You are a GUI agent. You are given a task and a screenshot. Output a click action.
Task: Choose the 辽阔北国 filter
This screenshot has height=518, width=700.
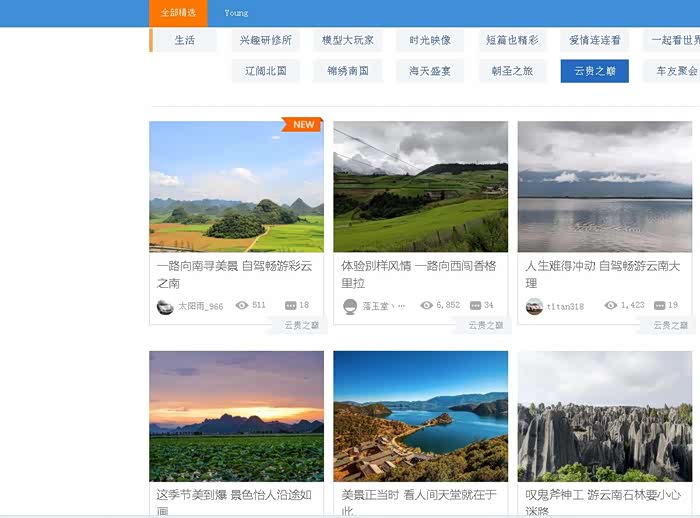pyautogui.click(x=266, y=71)
